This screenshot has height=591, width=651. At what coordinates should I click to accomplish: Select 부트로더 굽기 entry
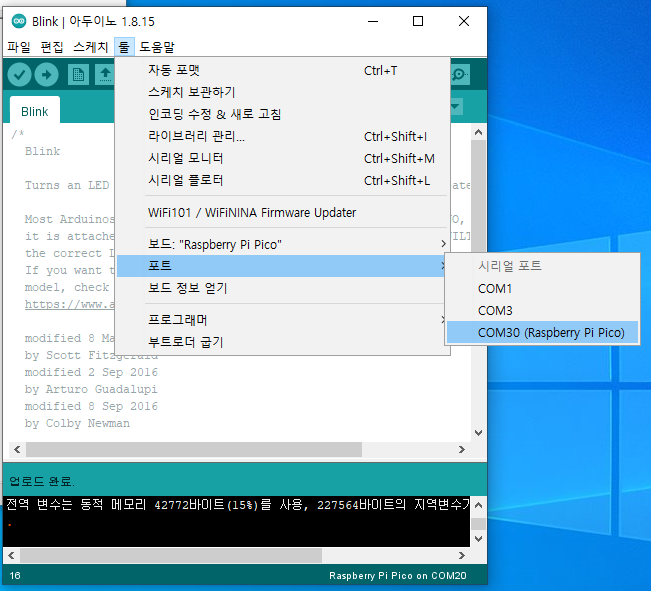[281, 342]
